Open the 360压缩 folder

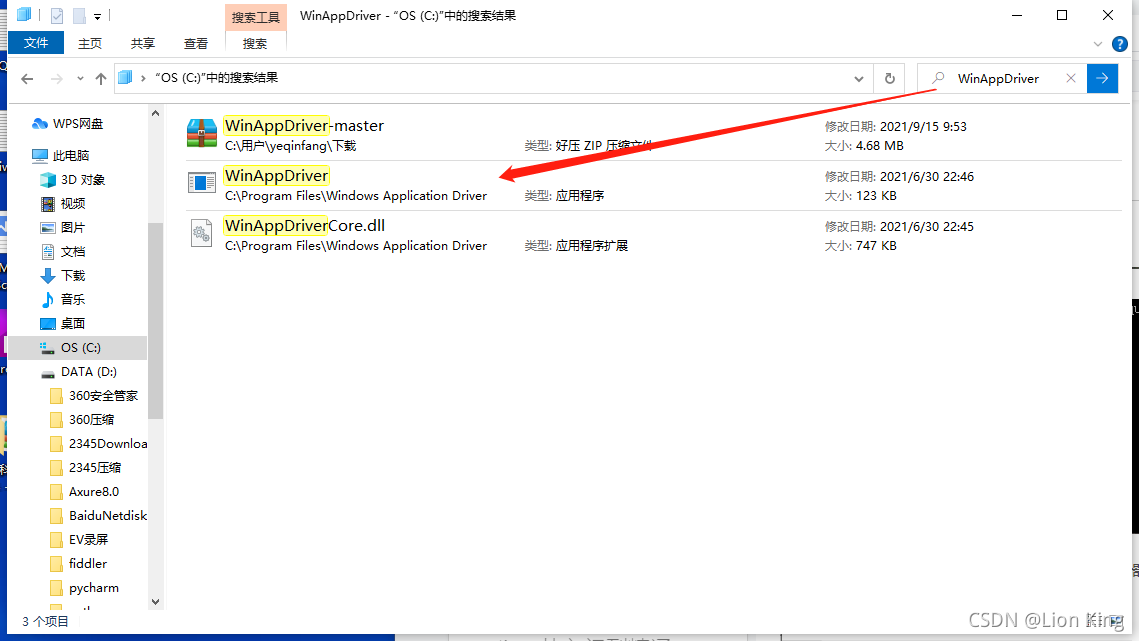tap(91, 419)
